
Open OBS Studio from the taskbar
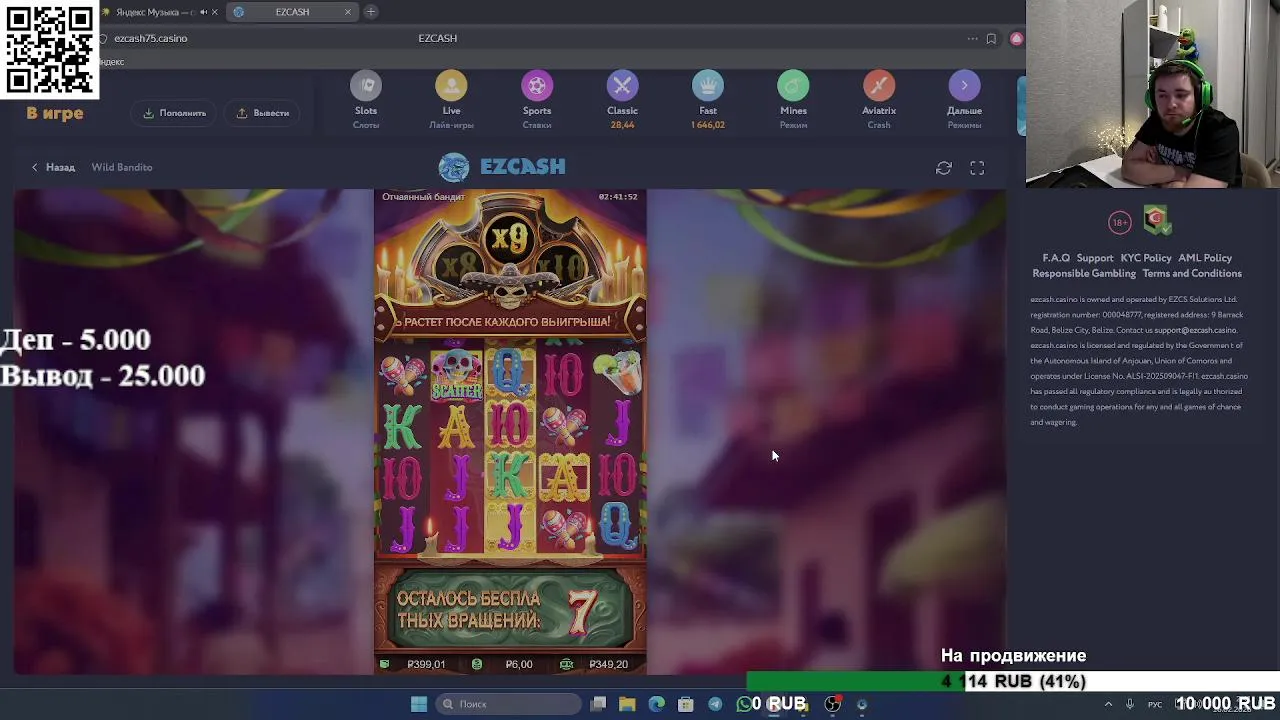832,704
